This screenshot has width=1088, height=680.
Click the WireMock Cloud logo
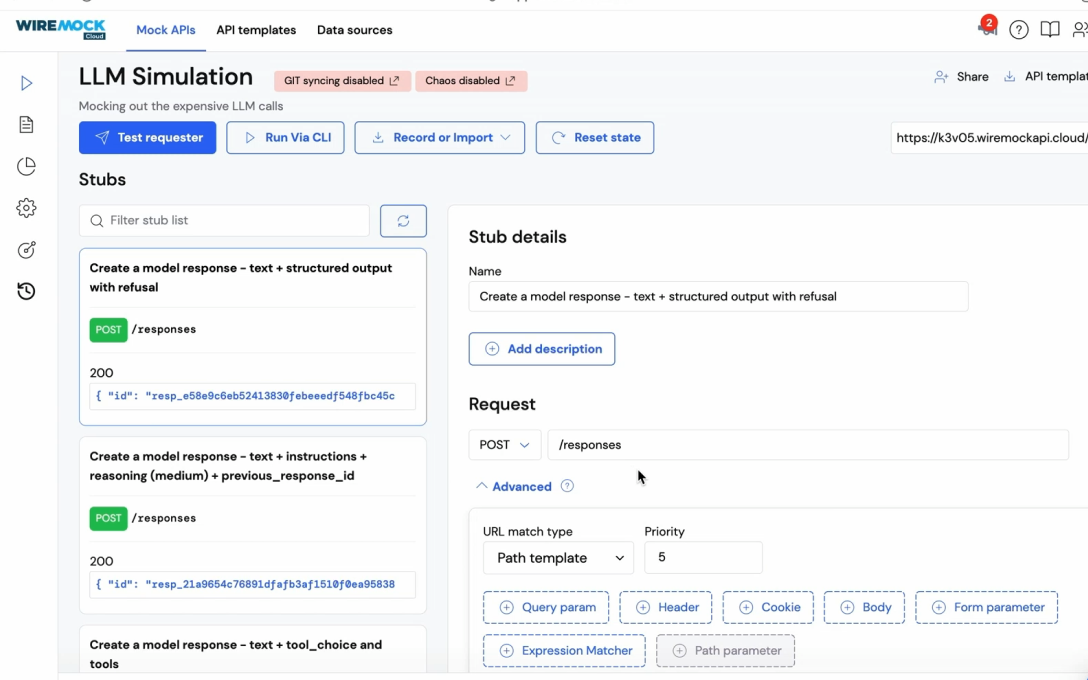click(61, 29)
